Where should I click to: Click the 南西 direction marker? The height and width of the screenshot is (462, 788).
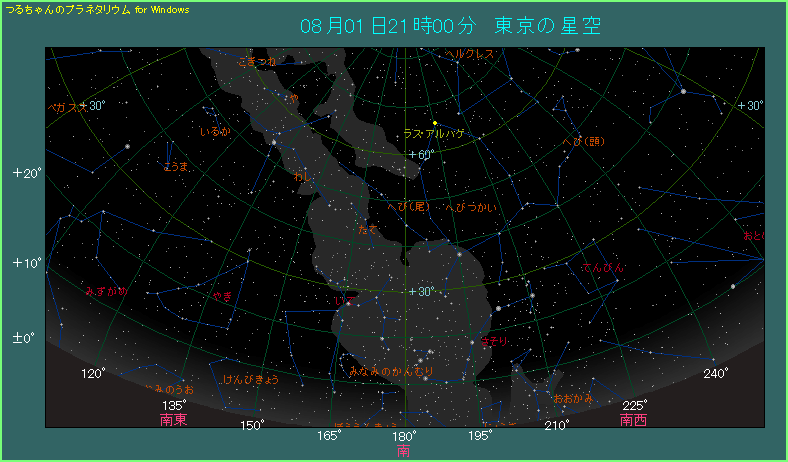[633, 420]
